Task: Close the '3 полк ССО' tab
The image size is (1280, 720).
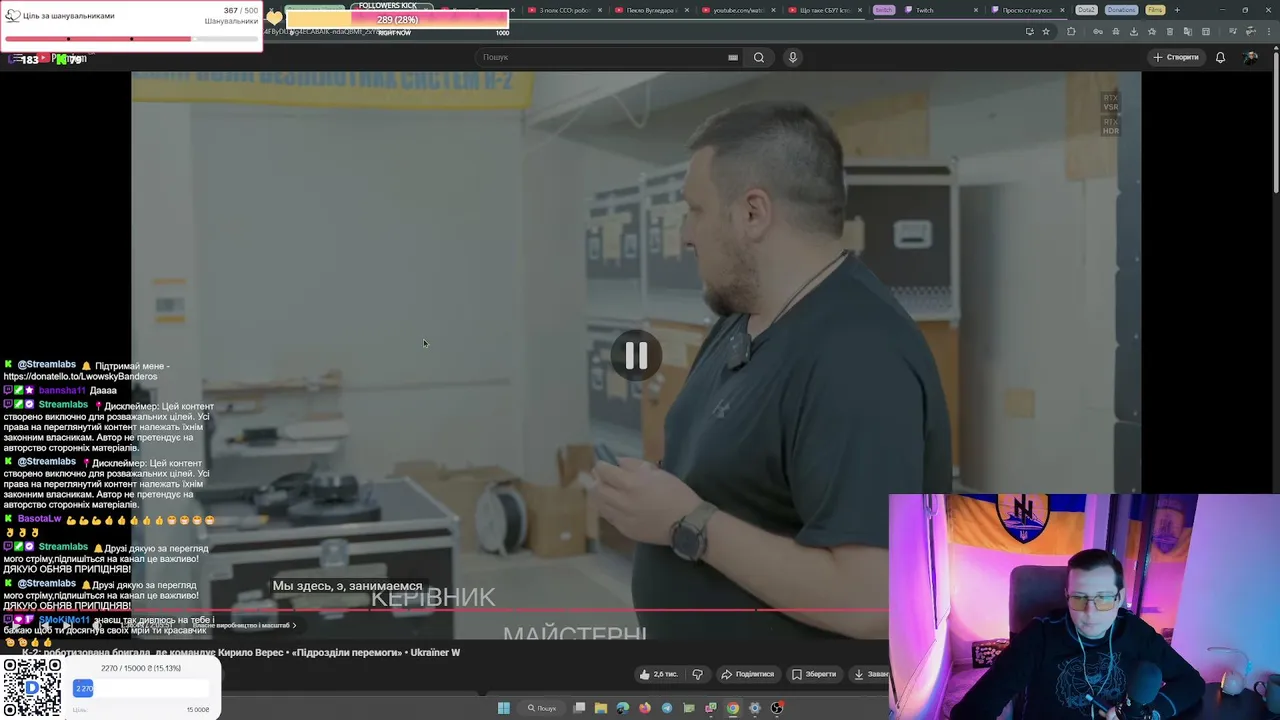Action: [x=600, y=10]
